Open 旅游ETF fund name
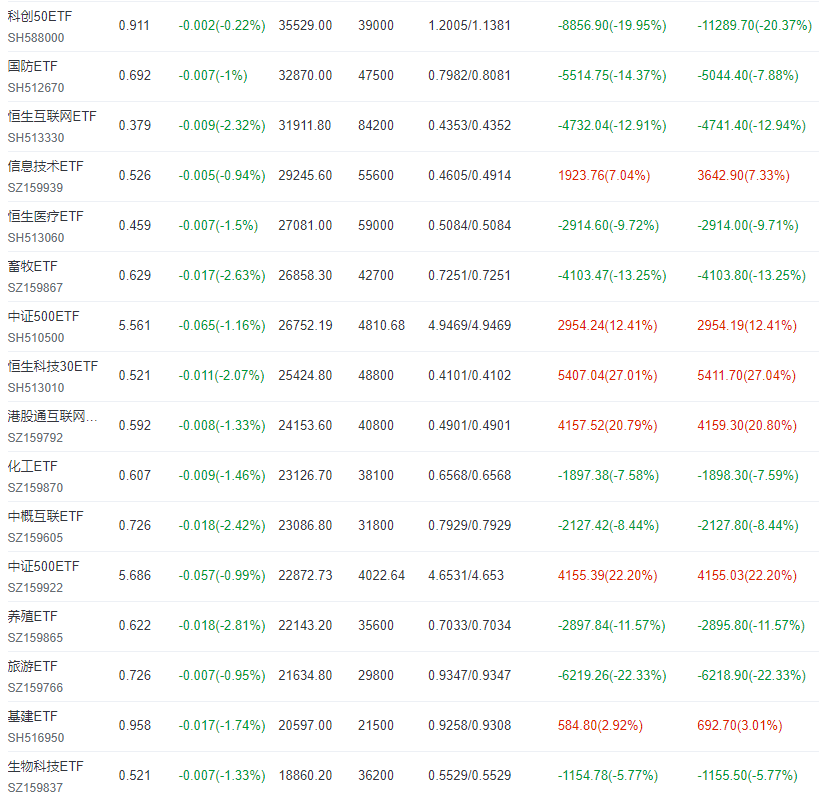This screenshot has height=800, width=819. tap(32, 667)
